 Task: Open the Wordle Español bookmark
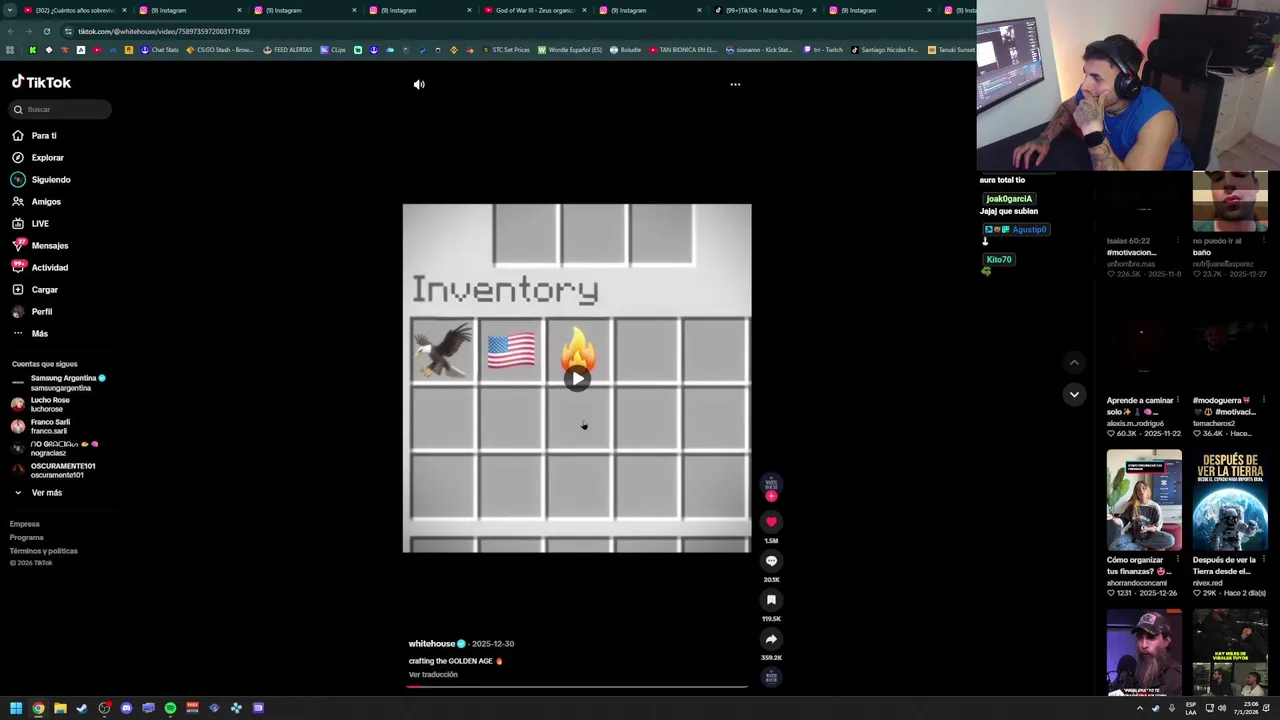[570, 50]
